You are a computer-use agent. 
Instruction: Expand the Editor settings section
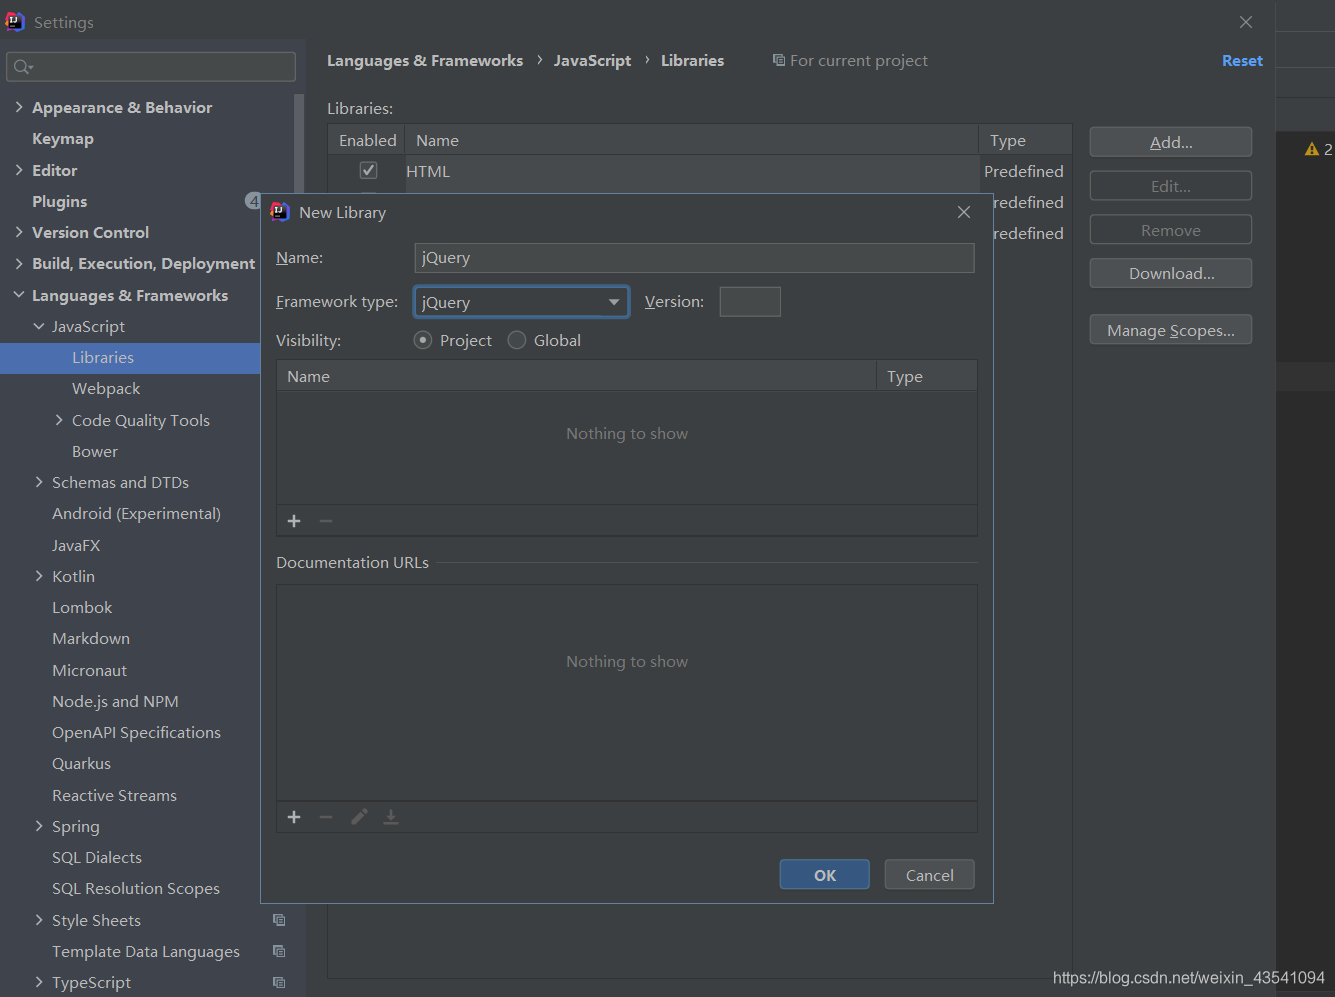click(19, 170)
